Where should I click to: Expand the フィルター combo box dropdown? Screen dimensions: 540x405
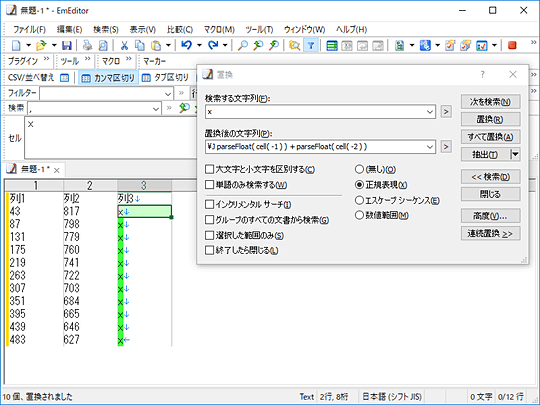point(168,93)
